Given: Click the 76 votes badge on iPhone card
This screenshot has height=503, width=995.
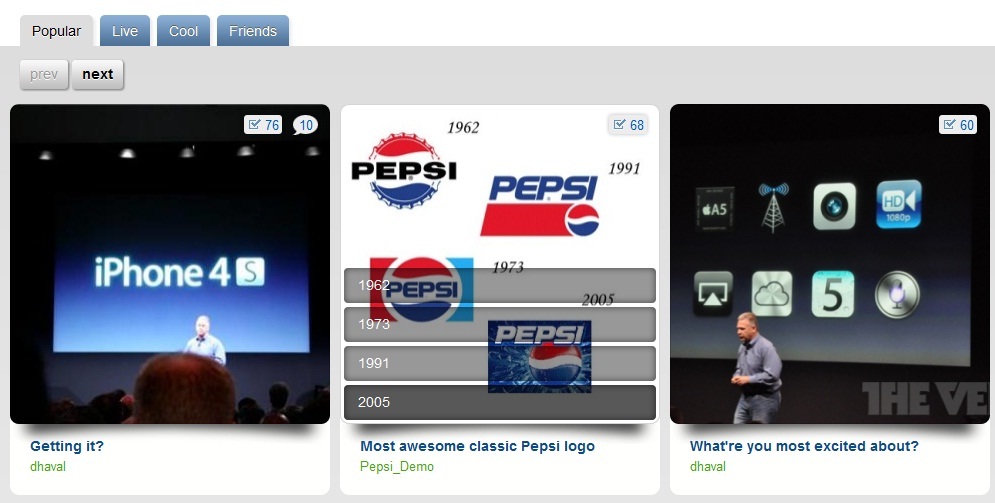Looking at the screenshot, I should coord(263,125).
